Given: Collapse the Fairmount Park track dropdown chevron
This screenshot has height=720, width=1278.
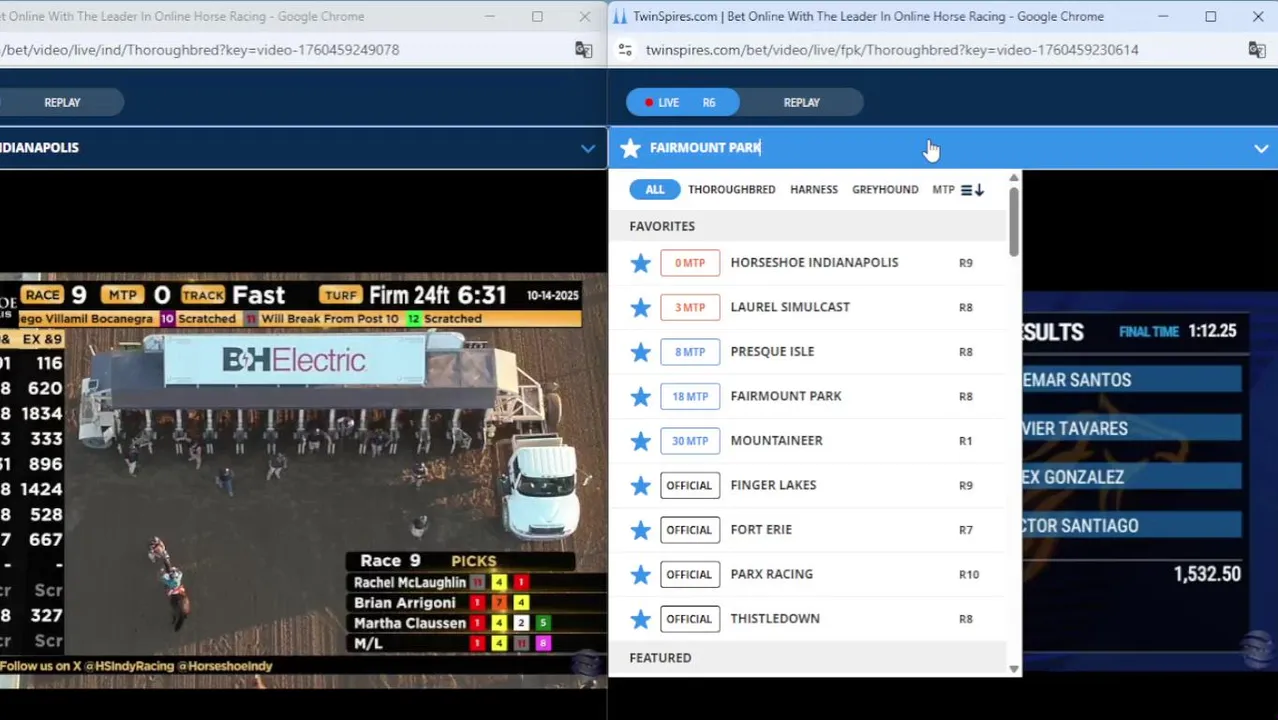Looking at the screenshot, I should click(1261, 148).
